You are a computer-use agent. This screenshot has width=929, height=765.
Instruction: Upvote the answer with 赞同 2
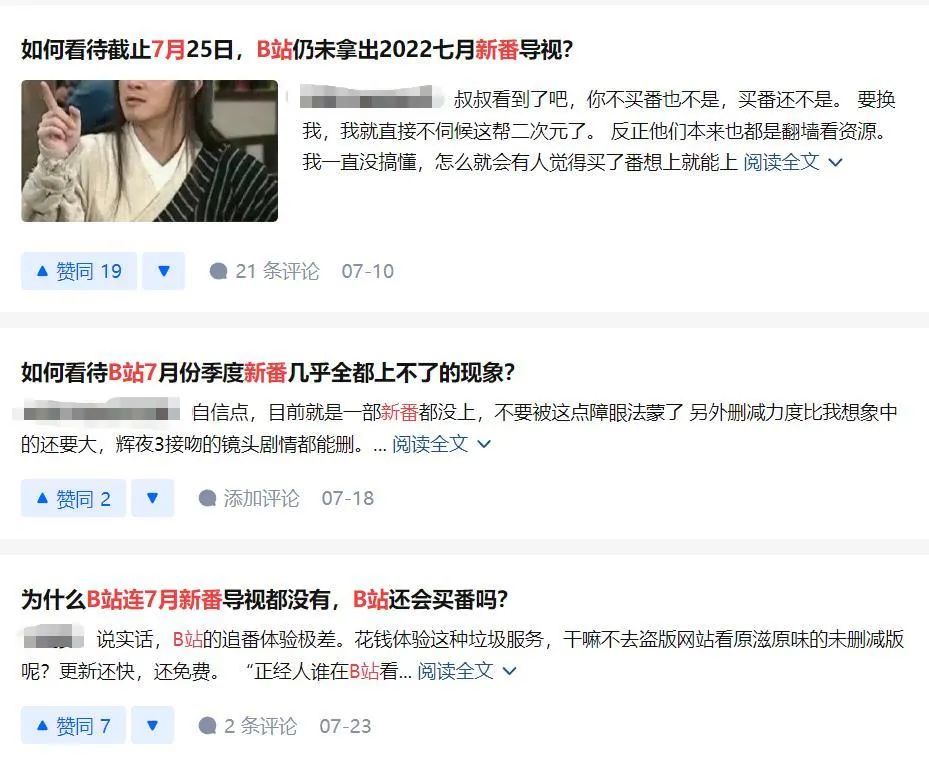73,498
